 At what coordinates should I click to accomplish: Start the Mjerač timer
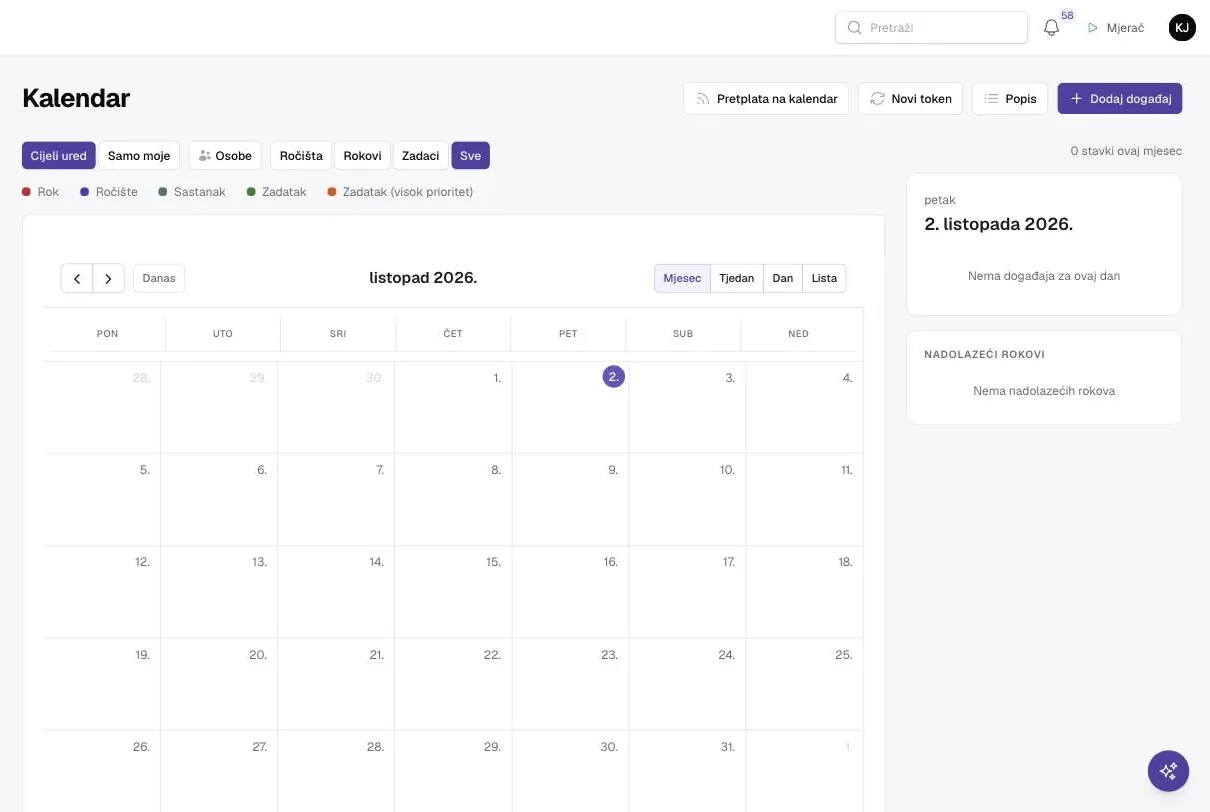[x=1116, y=28]
